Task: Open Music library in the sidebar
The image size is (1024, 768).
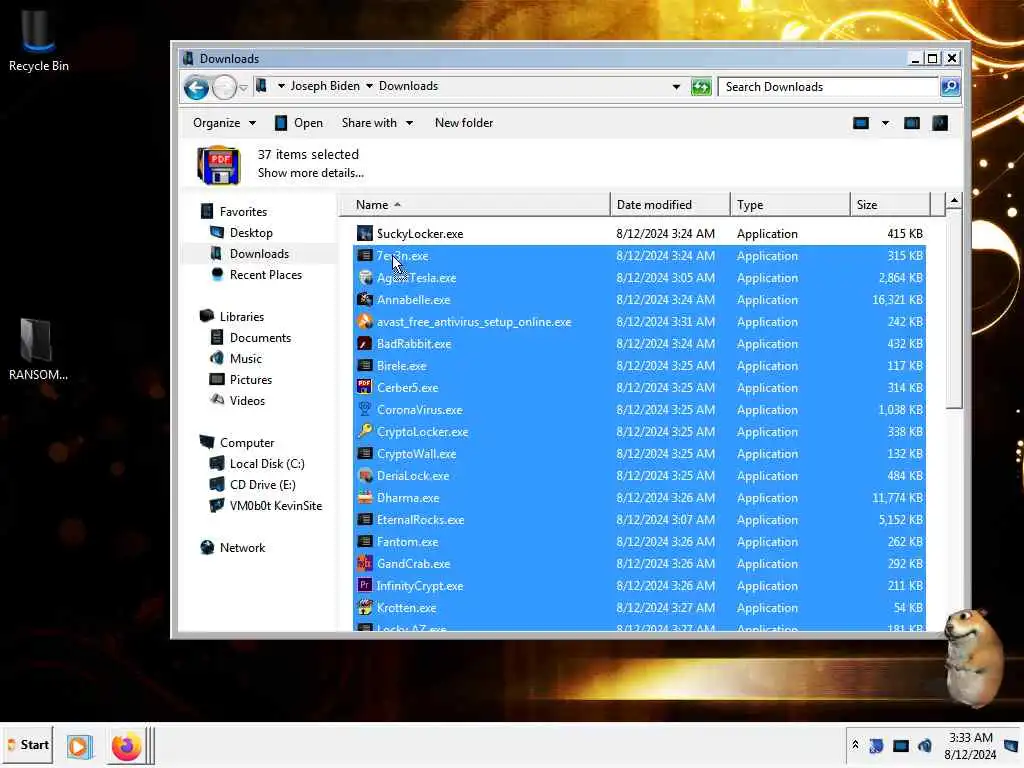Action: [x=245, y=359]
